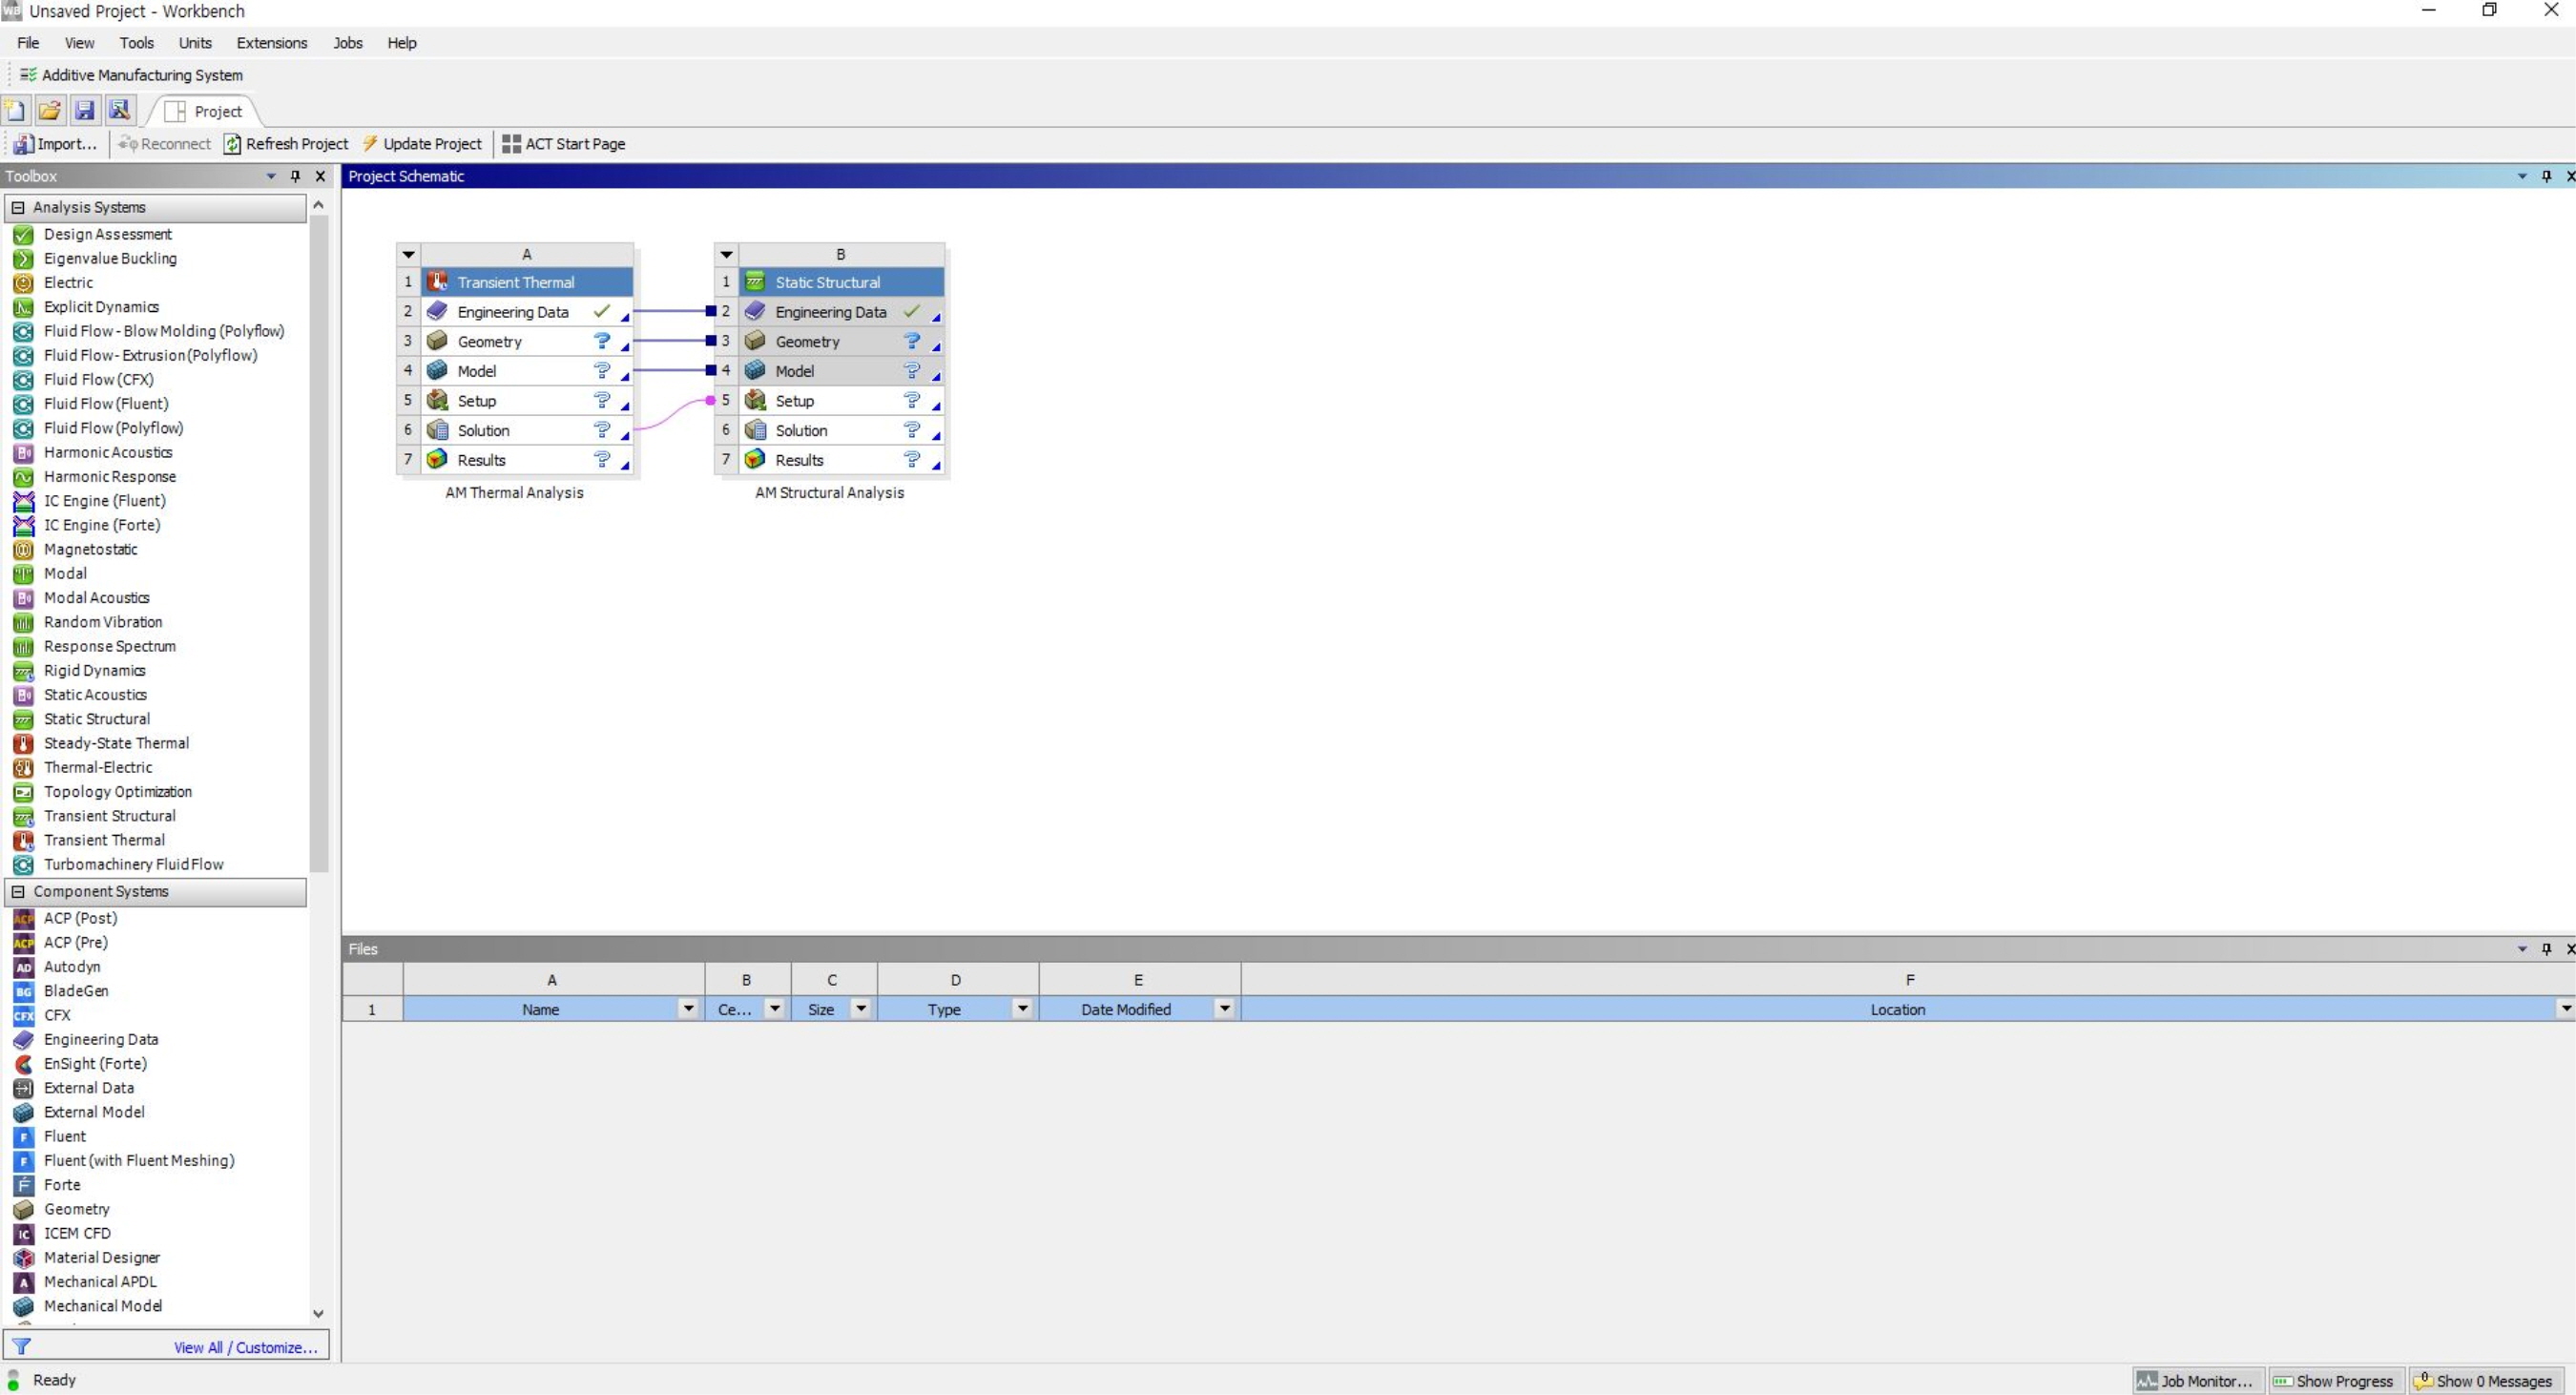The width and height of the screenshot is (2576, 1395).
Task: Select the Name column filter dropdown in Files
Action: coord(687,1009)
